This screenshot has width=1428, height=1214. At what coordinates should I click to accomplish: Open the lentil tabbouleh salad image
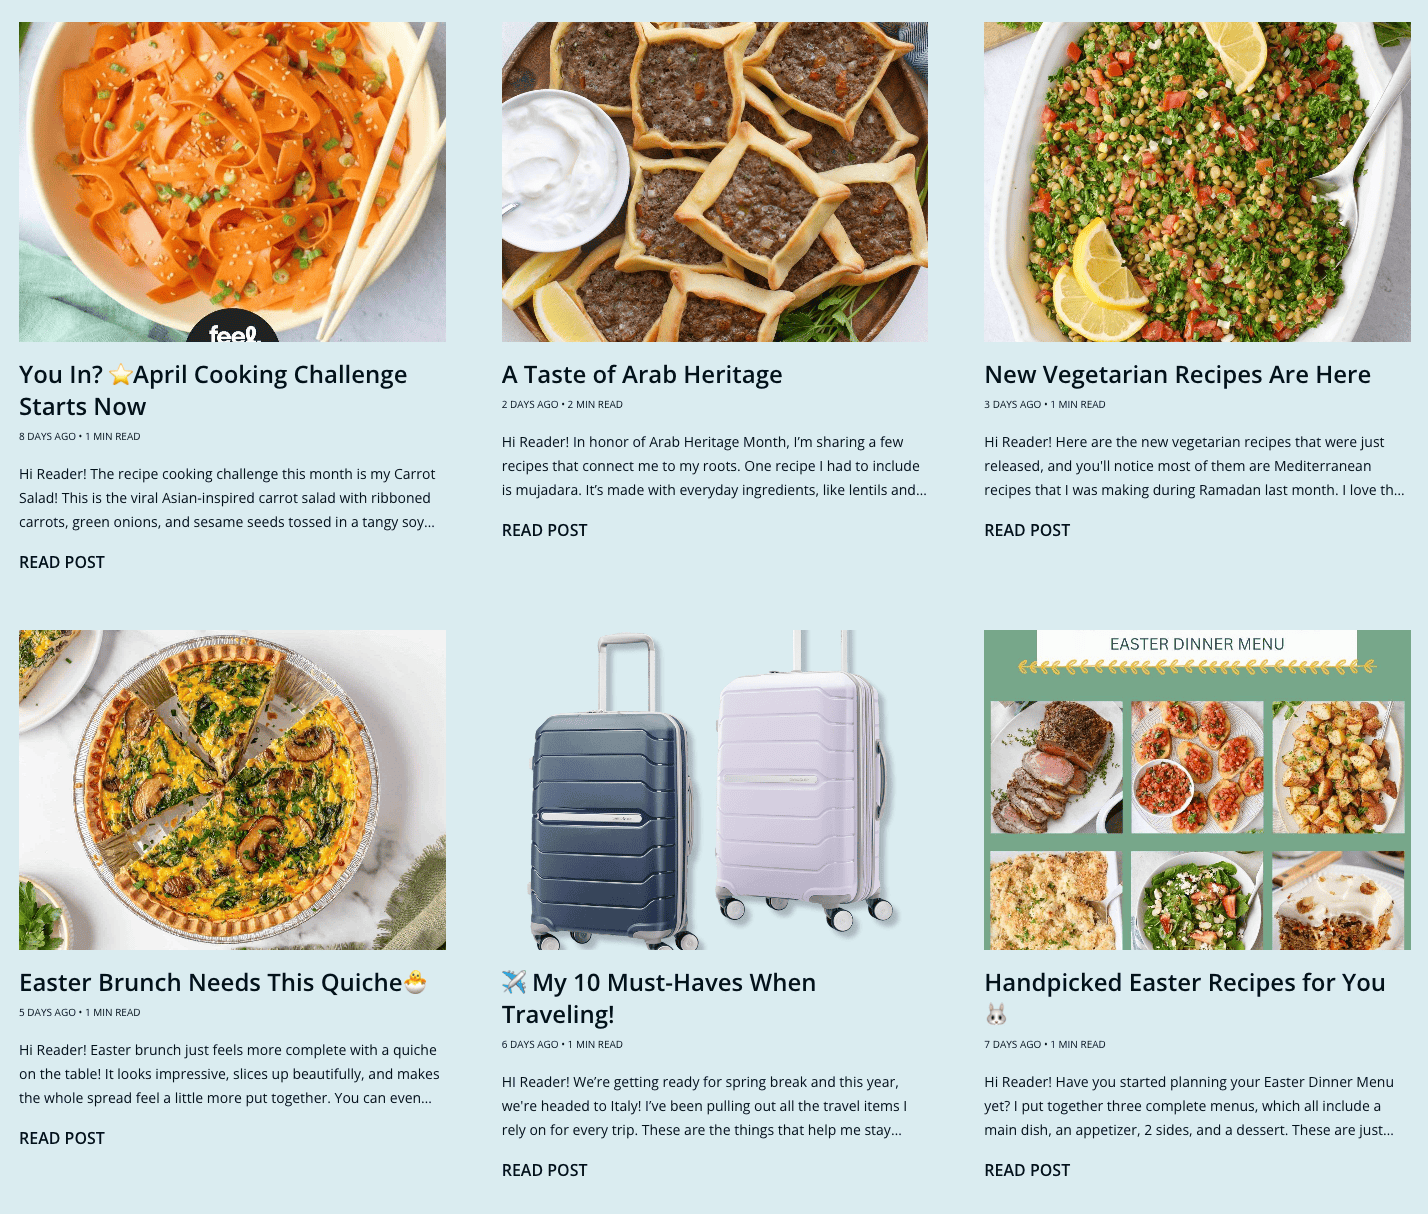pos(1197,182)
